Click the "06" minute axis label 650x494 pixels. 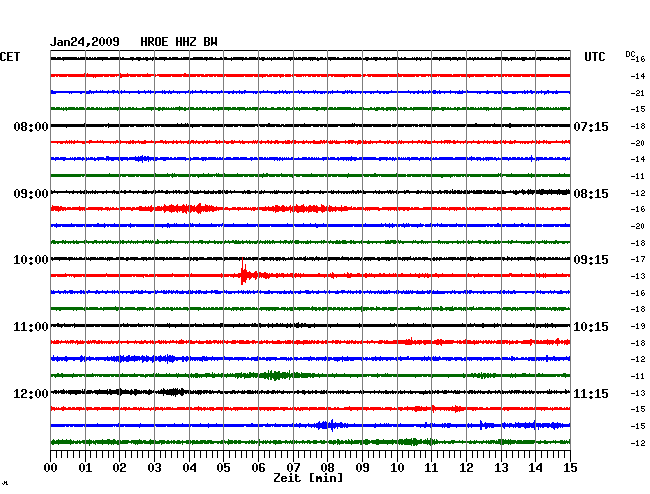coord(258,468)
